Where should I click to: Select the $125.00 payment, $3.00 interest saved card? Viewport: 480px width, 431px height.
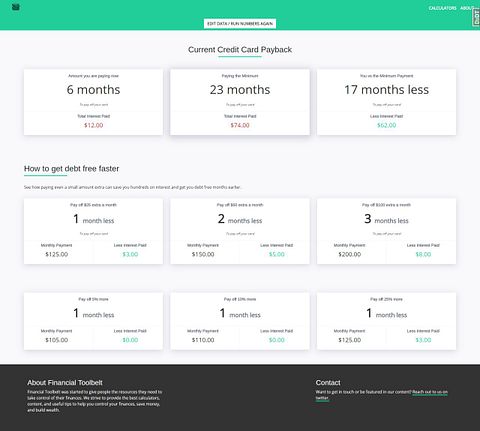(x=93, y=231)
